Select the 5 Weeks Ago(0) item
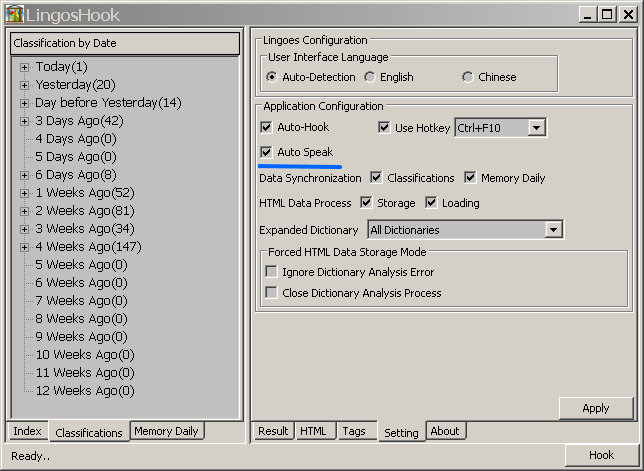Screen dimensions: 644x471 pyautogui.click(x=81, y=265)
